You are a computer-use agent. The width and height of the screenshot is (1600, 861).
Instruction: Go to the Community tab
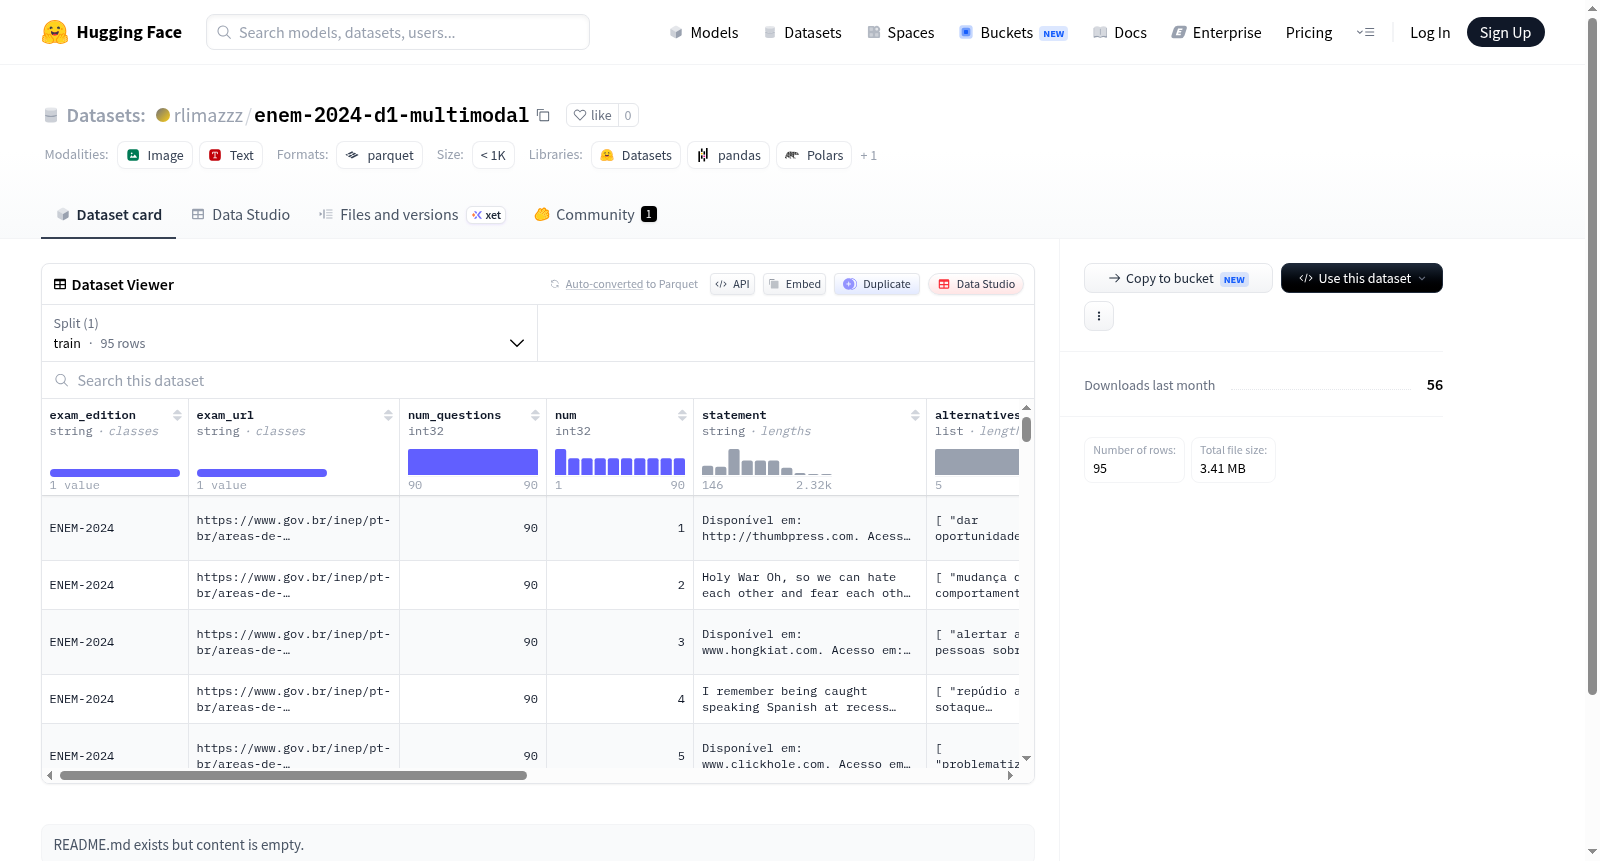pos(595,215)
